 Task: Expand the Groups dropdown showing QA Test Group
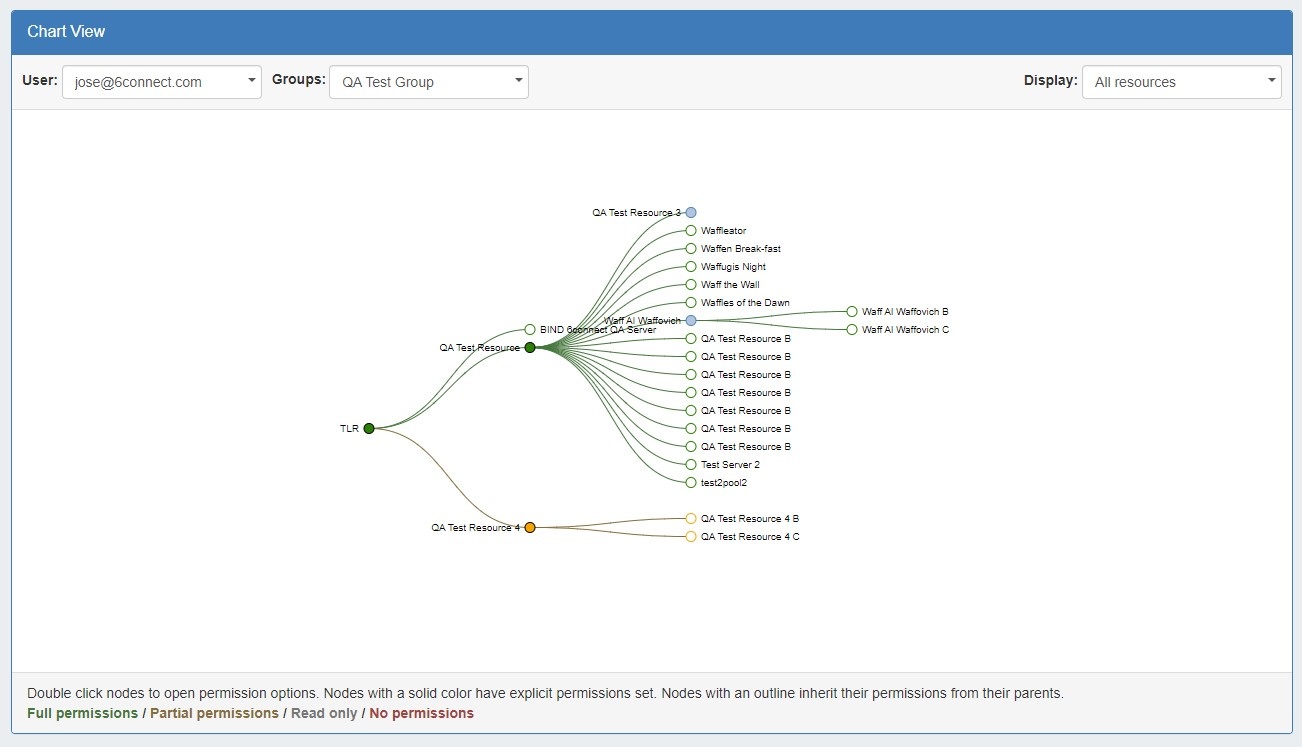429,82
